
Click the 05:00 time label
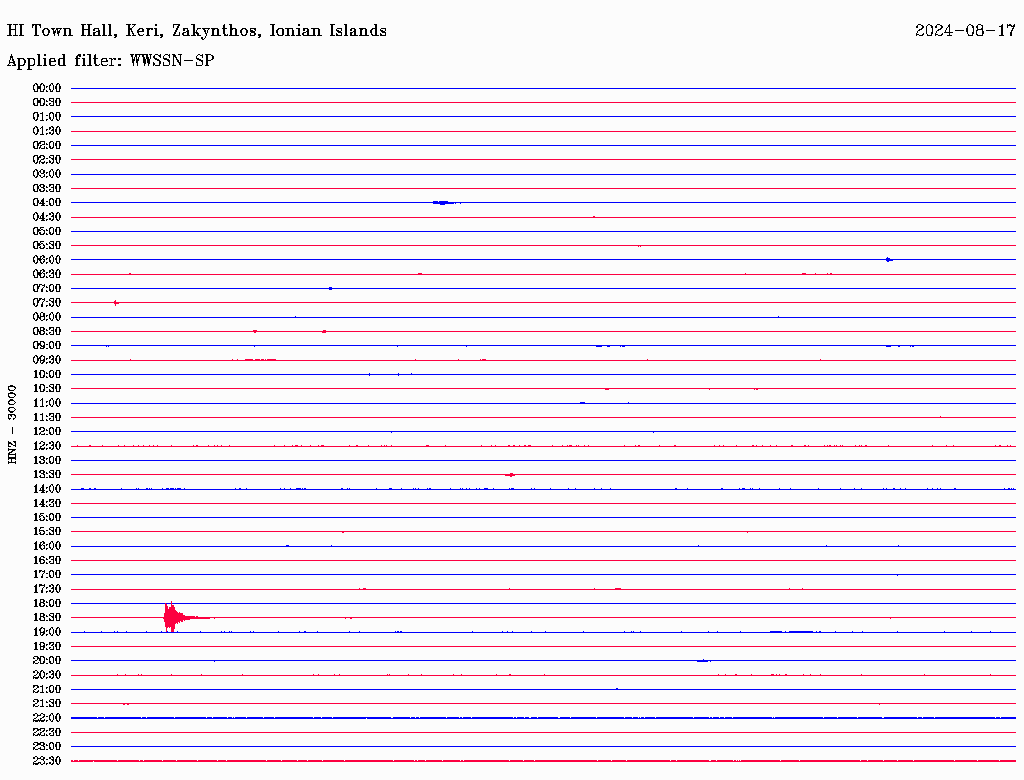point(47,231)
